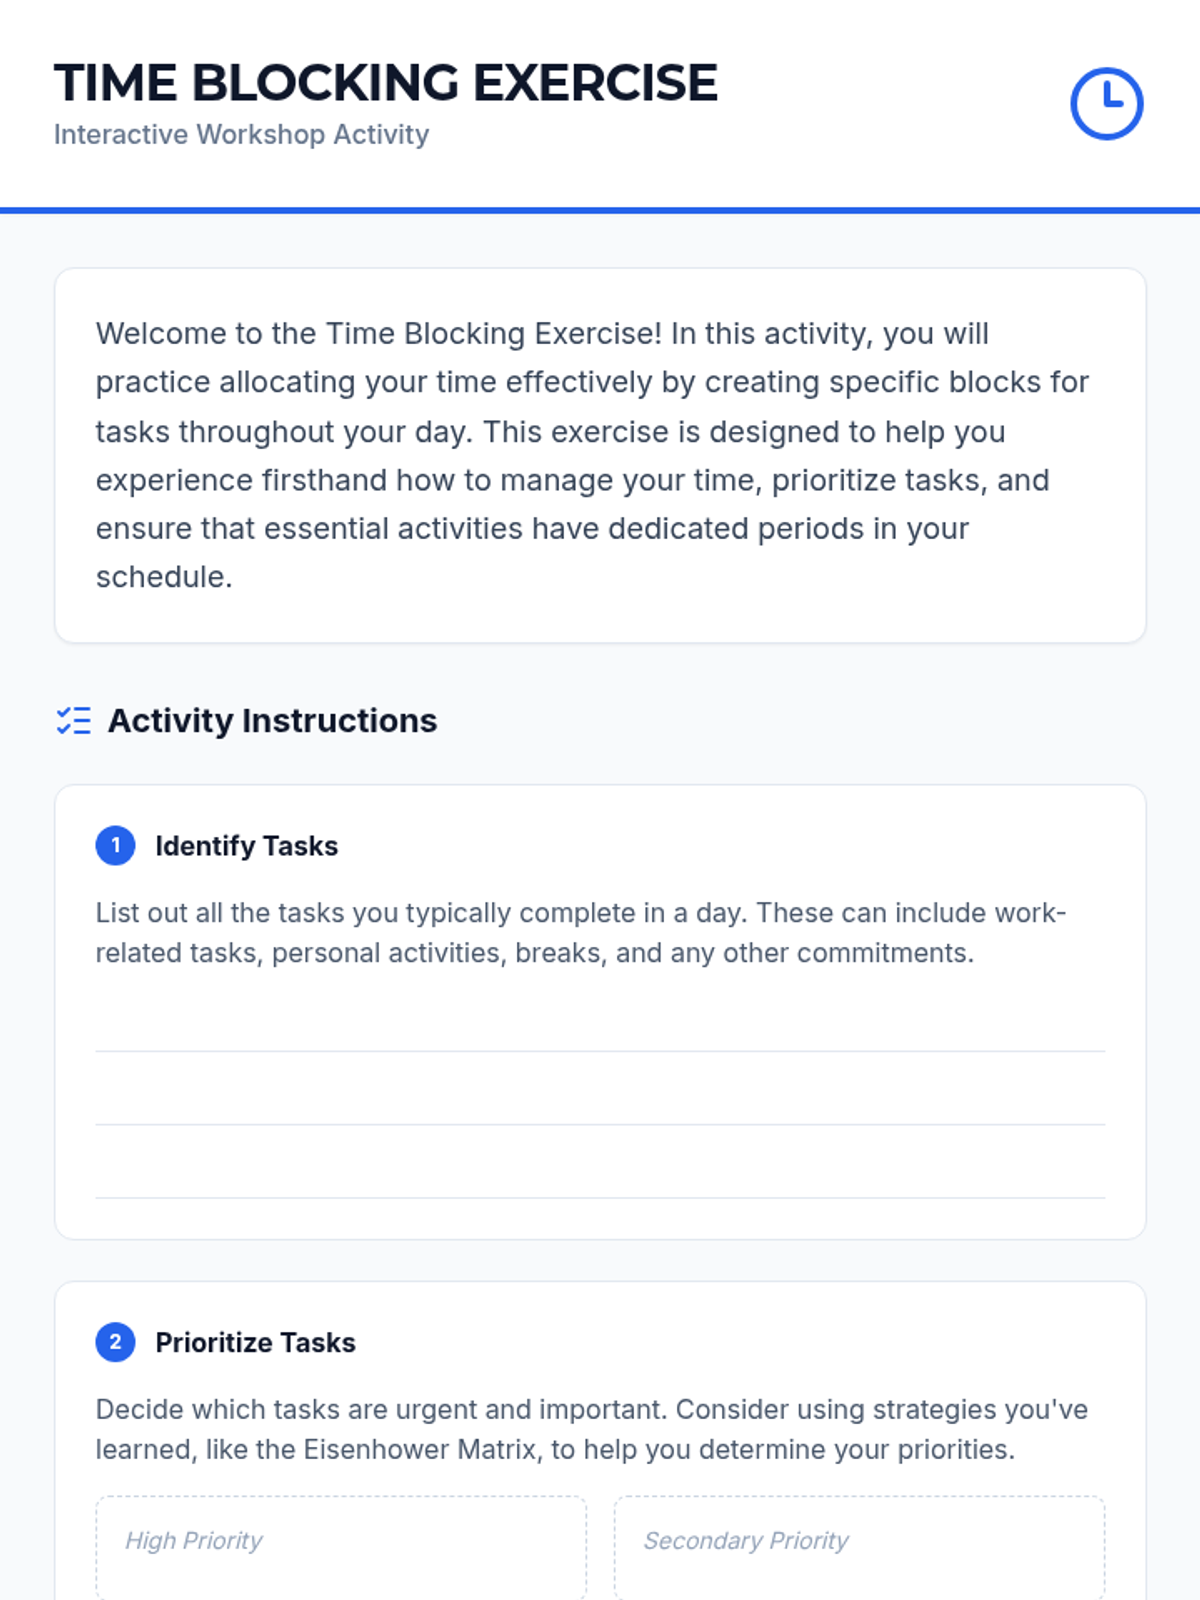
Task: Click the step 1 number badge
Action: 115,846
